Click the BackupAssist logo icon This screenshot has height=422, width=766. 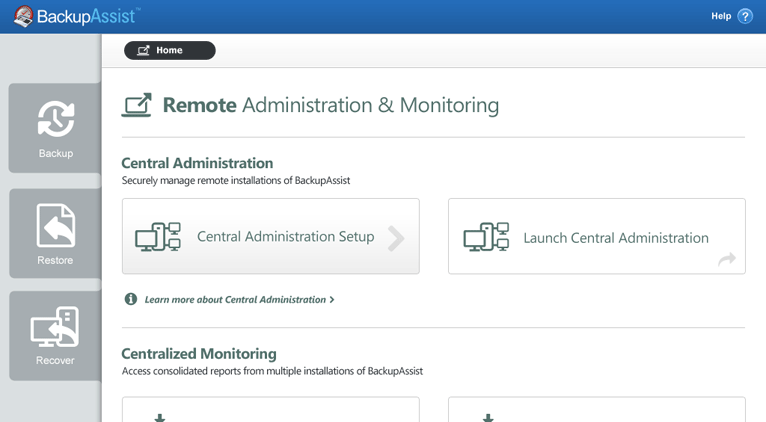click(x=22, y=16)
